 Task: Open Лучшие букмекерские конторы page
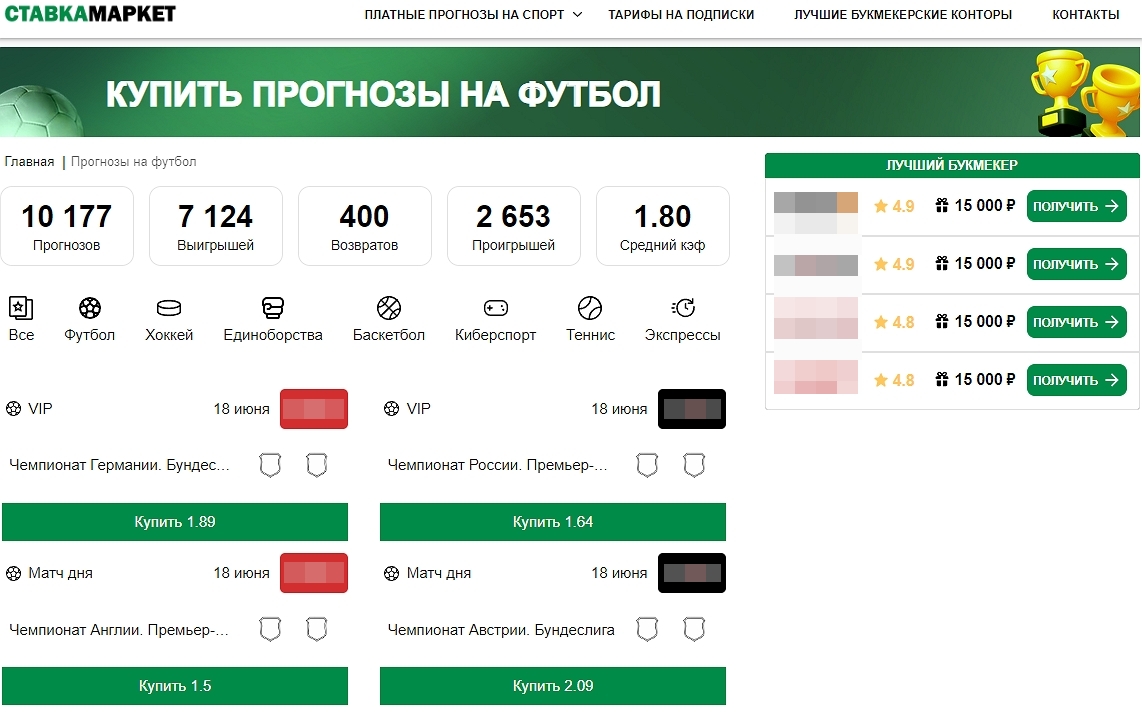click(903, 15)
